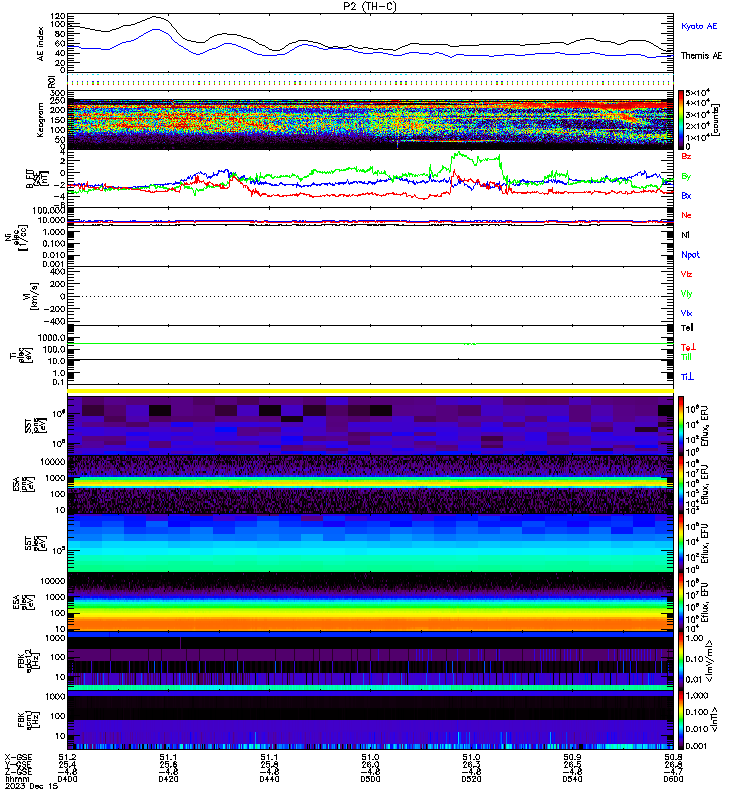Click the yellow horizontal bar above SST panel
750x800 pixels.
coord(370,391)
